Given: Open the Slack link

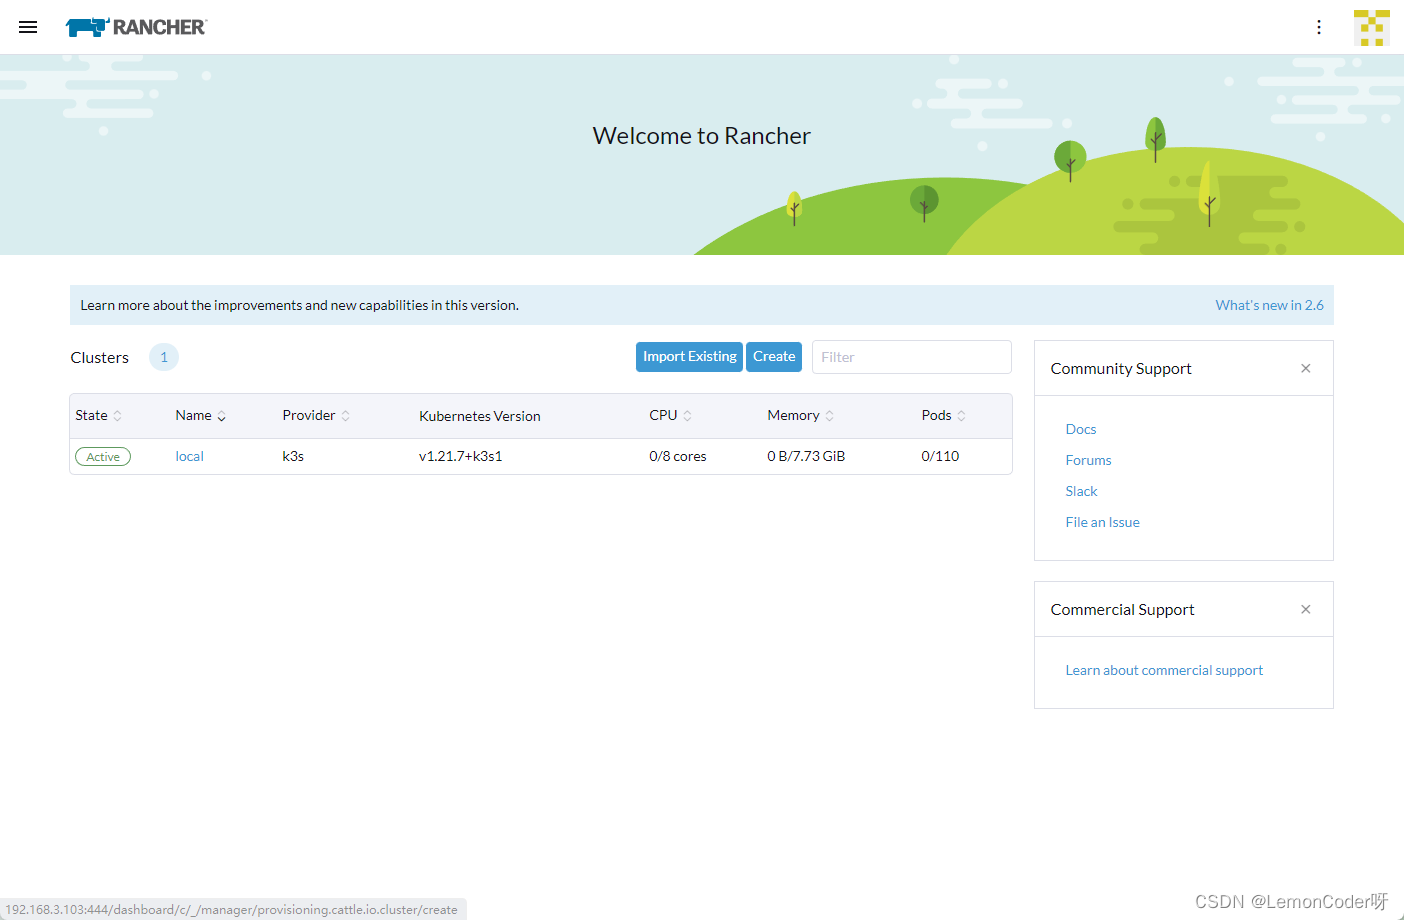Looking at the screenshot, I should click(x=1081, y=491).
